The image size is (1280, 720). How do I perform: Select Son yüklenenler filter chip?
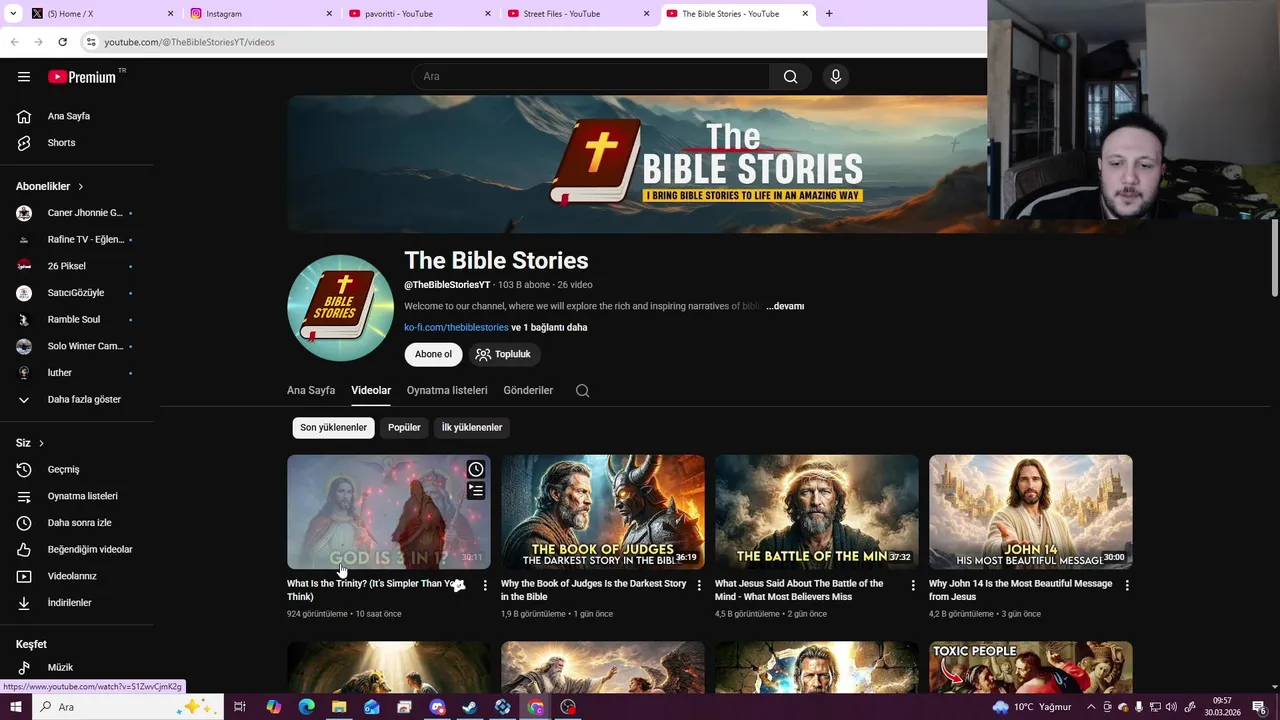[333, 428]
